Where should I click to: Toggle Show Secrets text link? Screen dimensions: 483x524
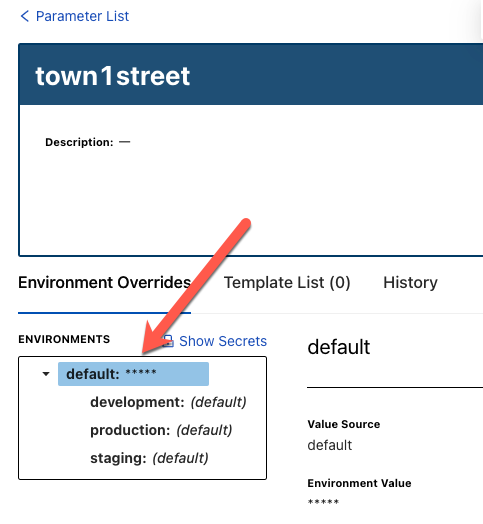tap(223, 341)
